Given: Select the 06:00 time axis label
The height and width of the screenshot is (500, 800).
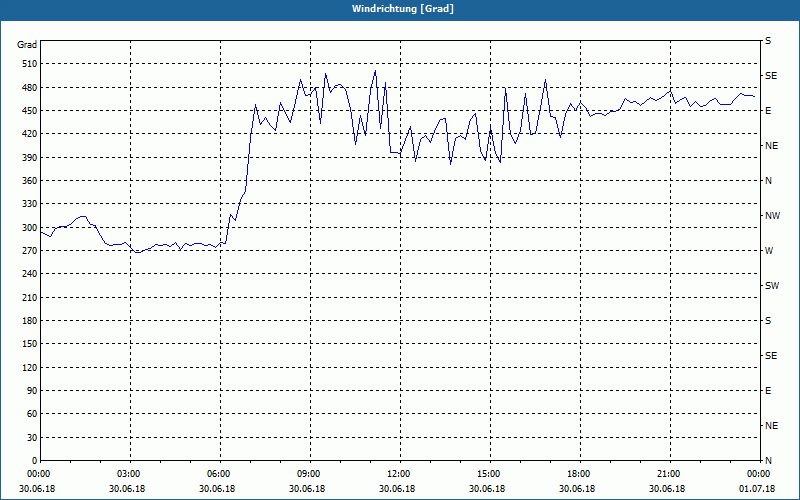Looking at the screenshot, I should (220, 474).
